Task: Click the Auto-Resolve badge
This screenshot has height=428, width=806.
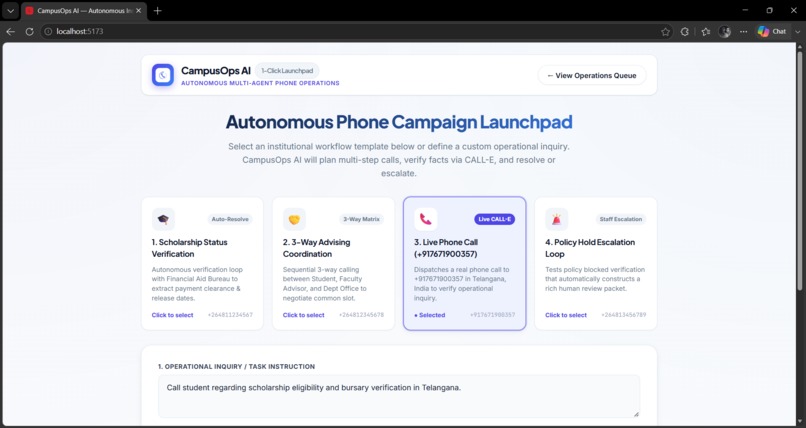Action: (230, 219)
